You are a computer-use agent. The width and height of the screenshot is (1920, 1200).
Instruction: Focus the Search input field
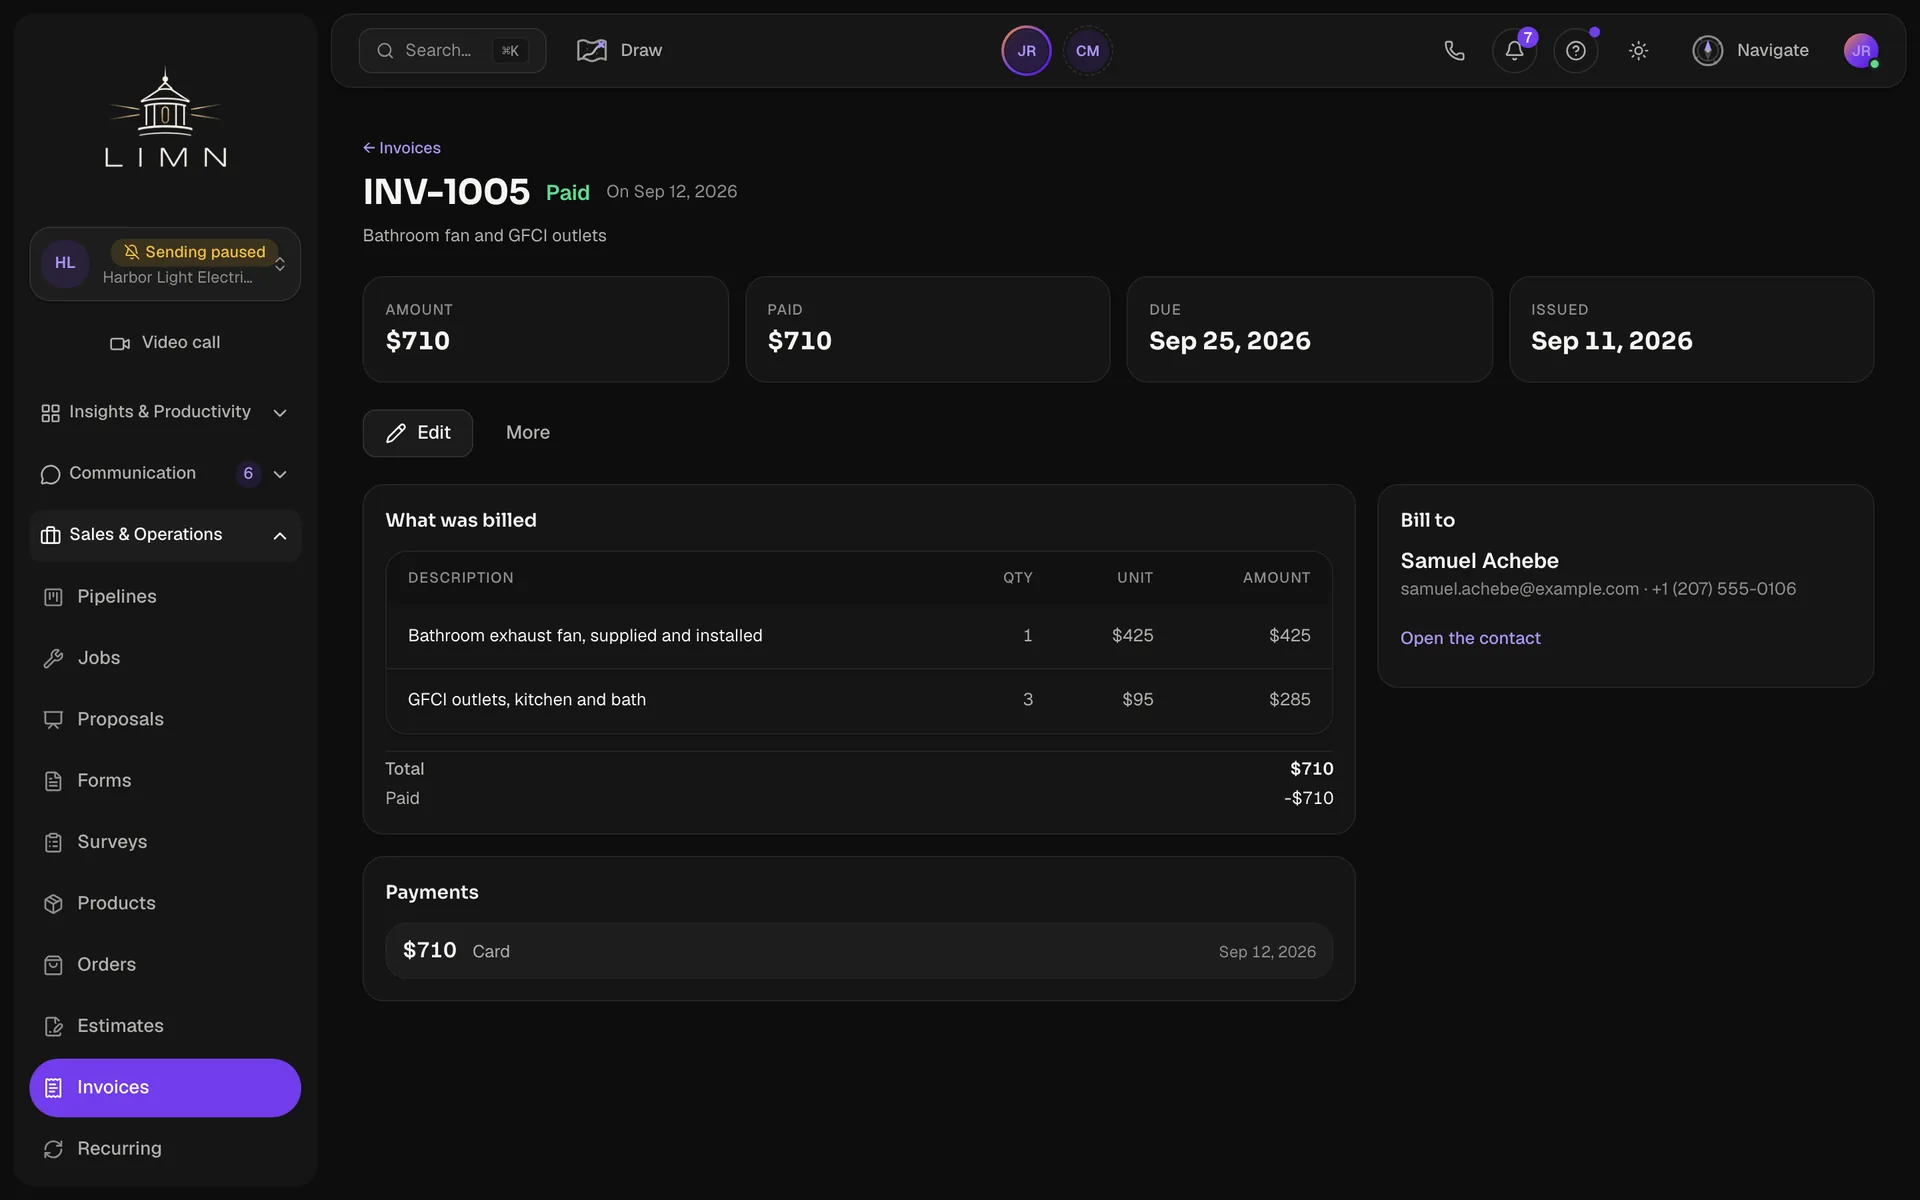(452, 51)
